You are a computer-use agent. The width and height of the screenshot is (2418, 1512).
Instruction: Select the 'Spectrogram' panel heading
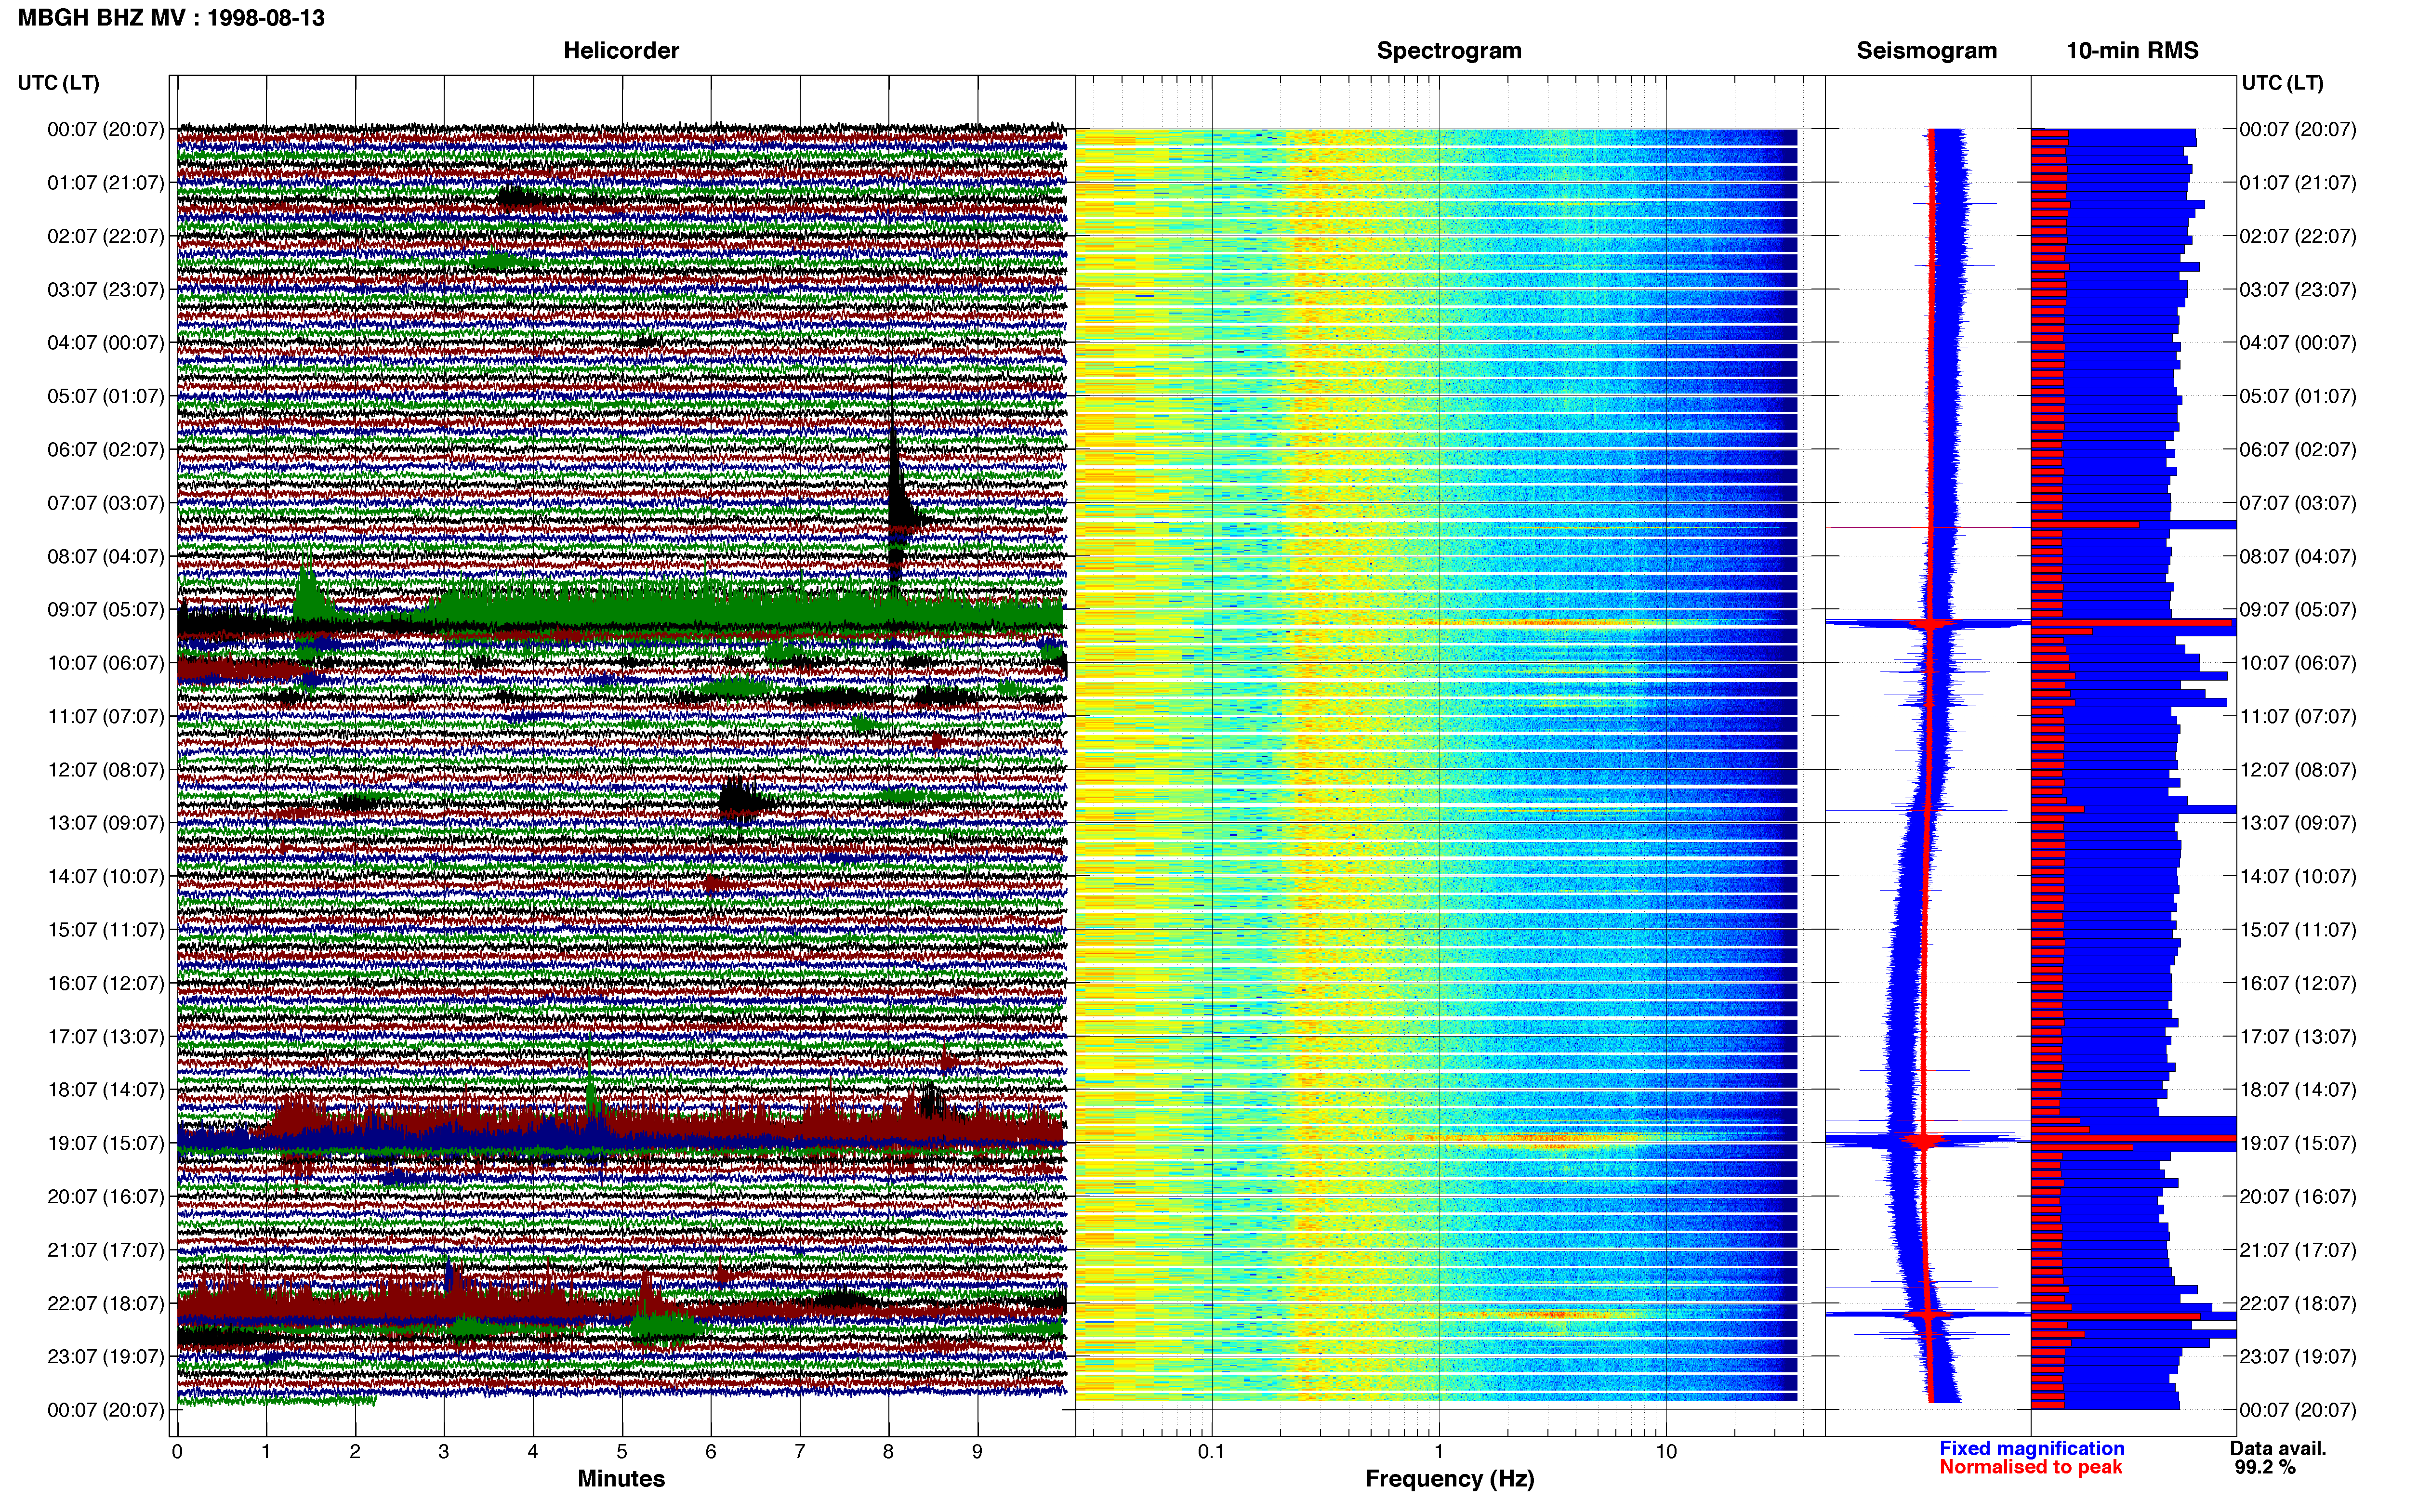tap(1449, 51)
